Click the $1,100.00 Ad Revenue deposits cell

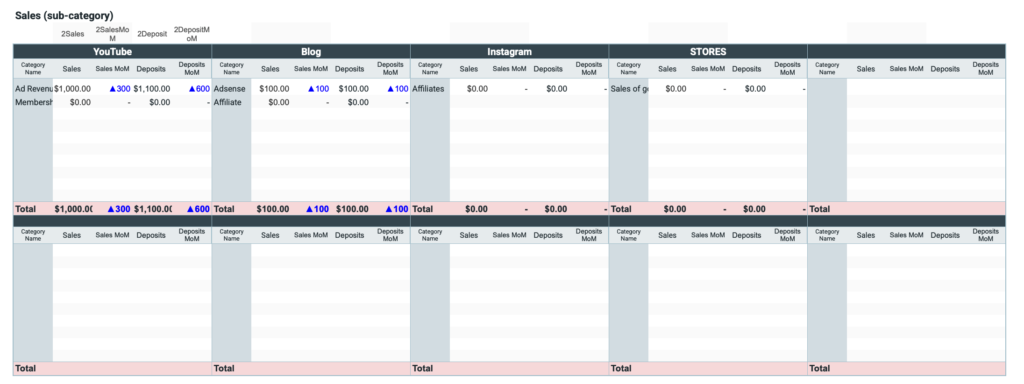click(x=152, y=89)
